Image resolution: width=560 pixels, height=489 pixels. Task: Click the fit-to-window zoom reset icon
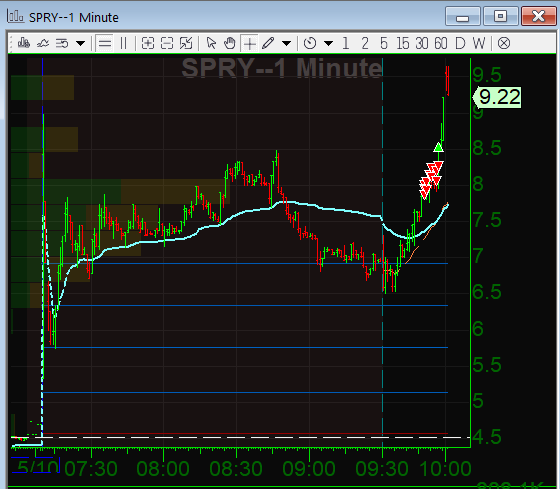click(x=186, y=44)
